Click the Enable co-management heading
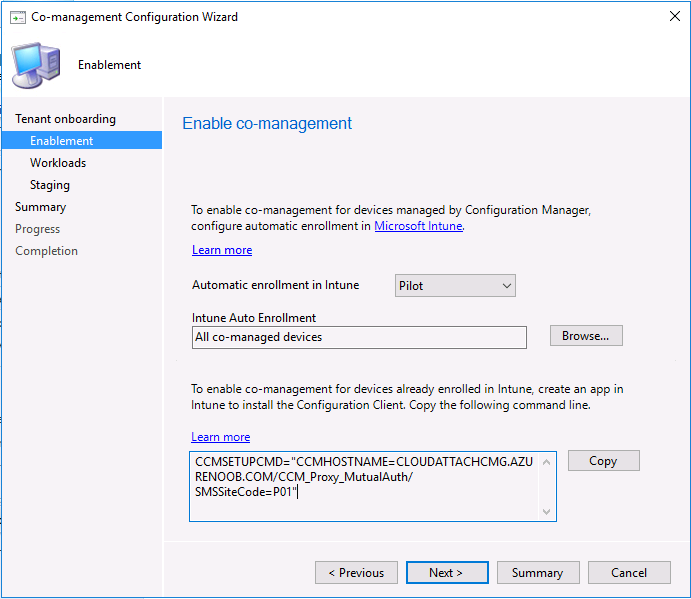The width and height of the screenshot is (691, 599). (267, 123)
